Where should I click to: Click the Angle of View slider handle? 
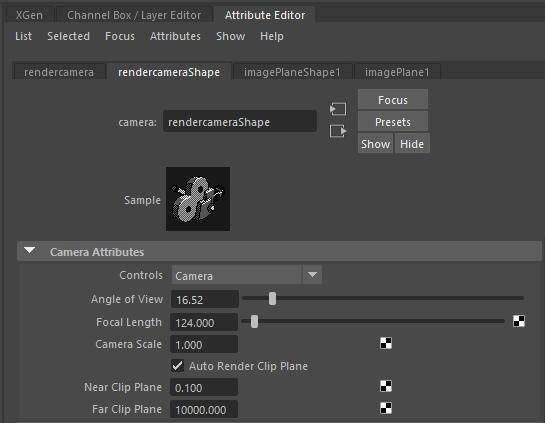[x=272, y=298]
